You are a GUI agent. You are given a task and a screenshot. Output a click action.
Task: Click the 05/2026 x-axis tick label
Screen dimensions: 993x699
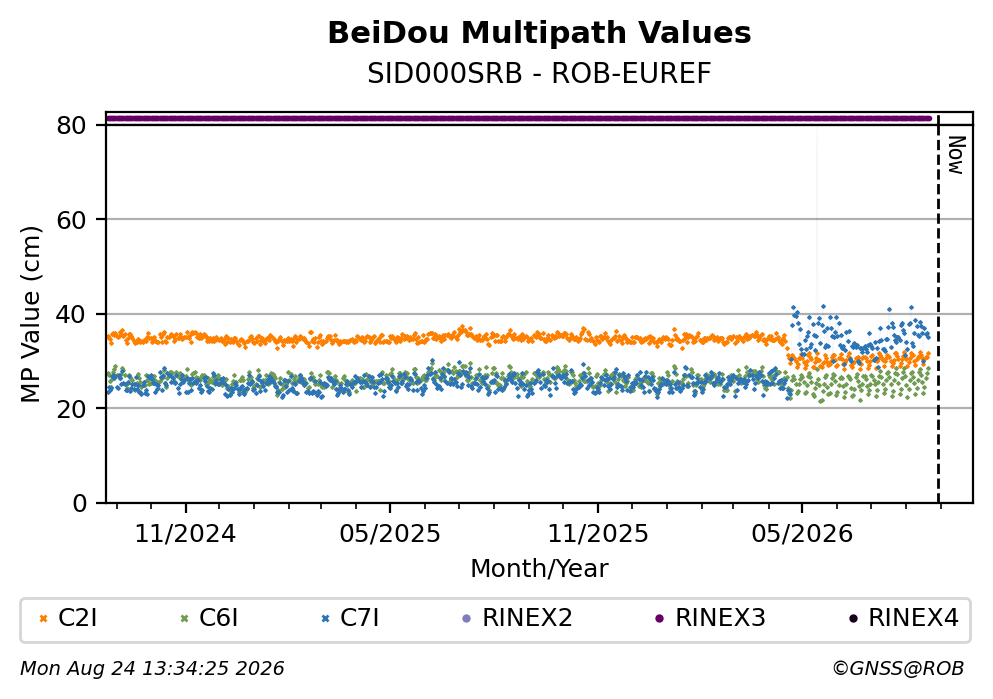coord(802,534)
